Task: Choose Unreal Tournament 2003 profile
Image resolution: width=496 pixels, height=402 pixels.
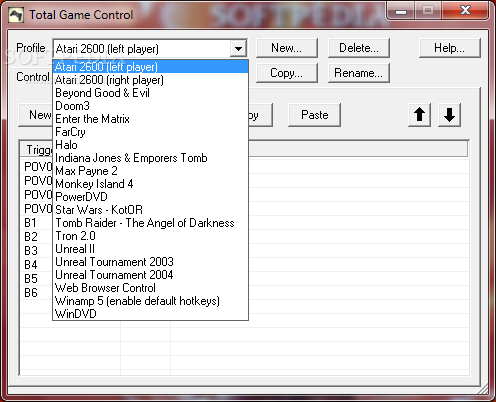Action: click(150, 262)
